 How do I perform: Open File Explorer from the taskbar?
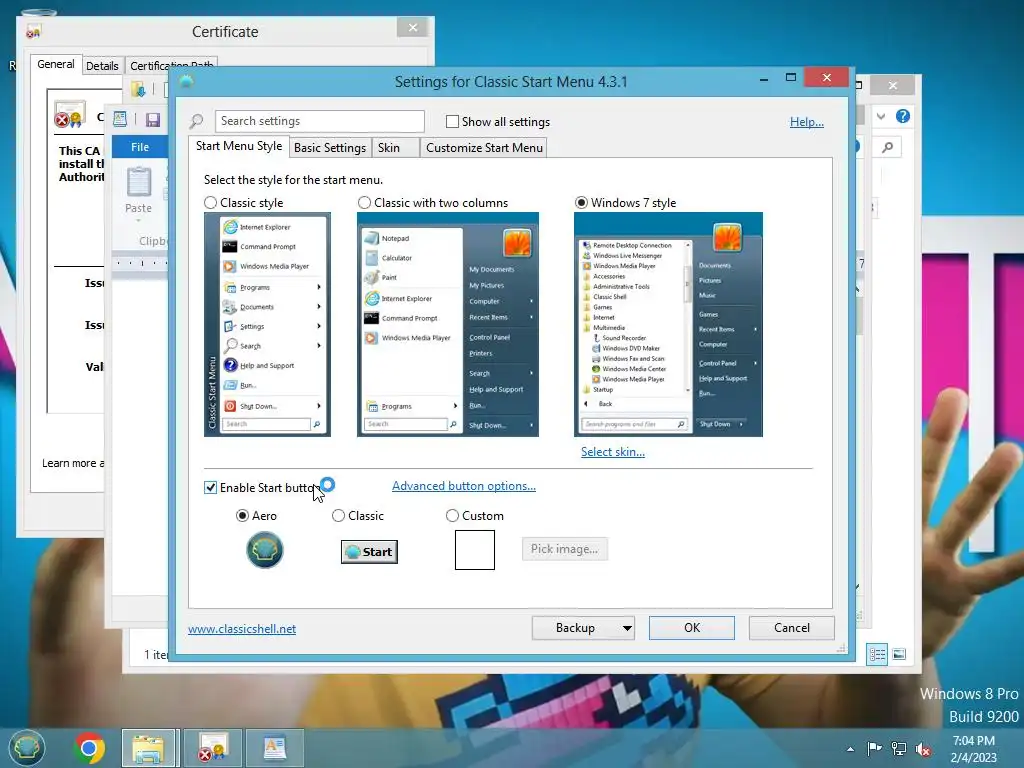tap(149, 748)
